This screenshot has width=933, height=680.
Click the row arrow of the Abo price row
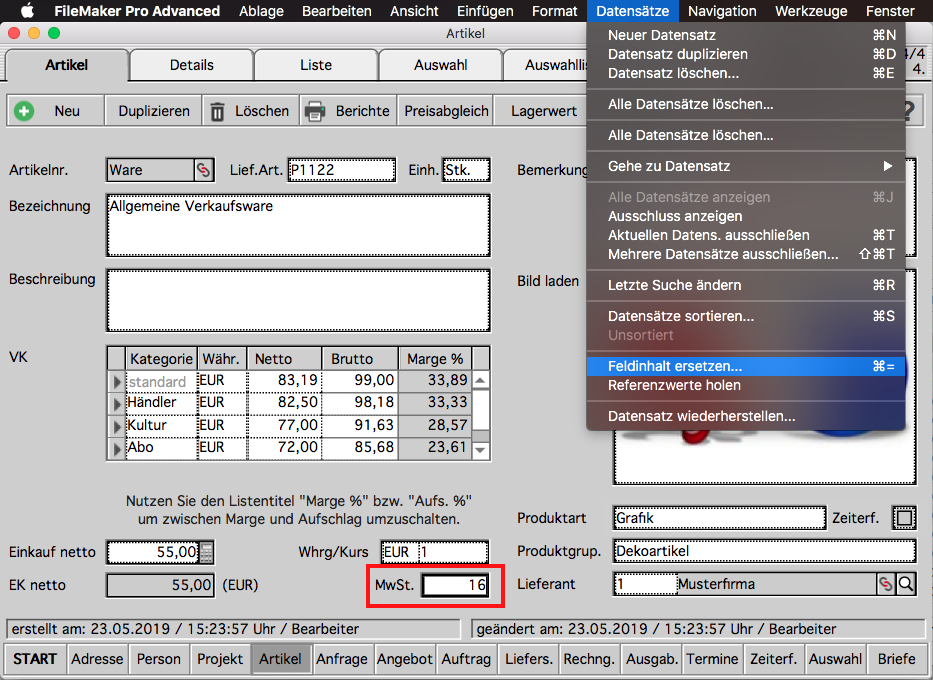click(117, 448)
